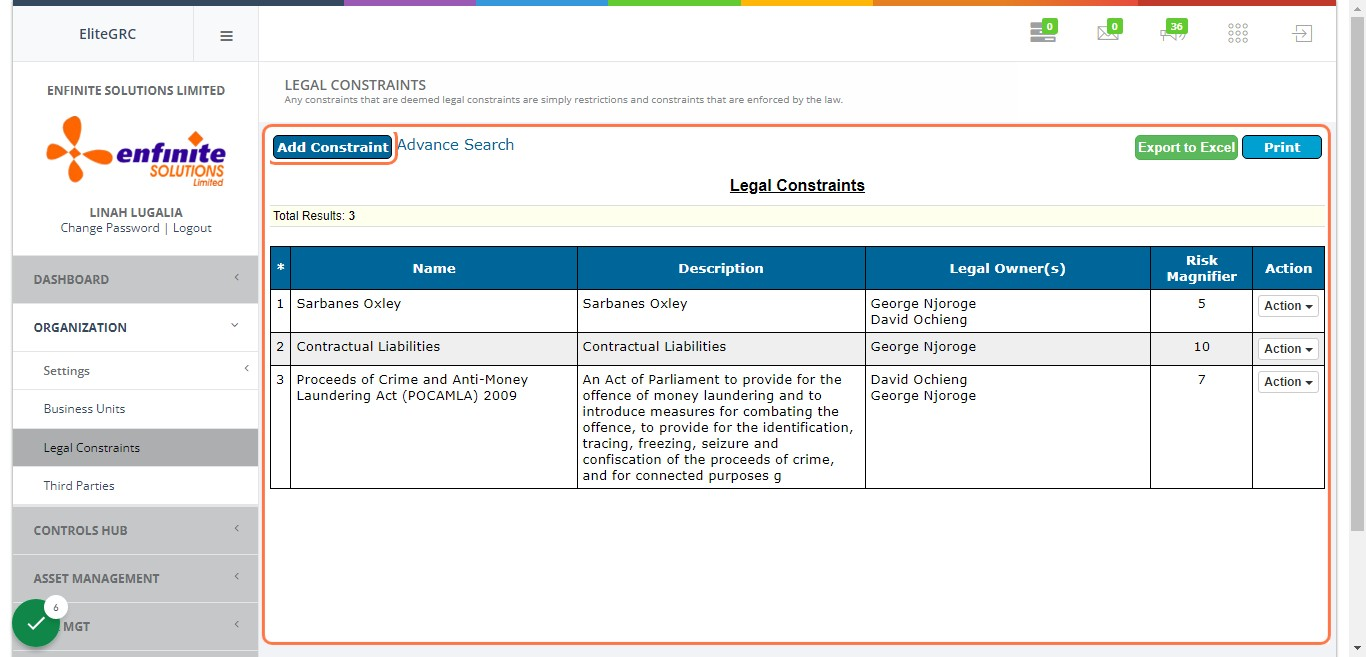Click Export to Excel button

pyautogui.click(x=1186, y=147)
